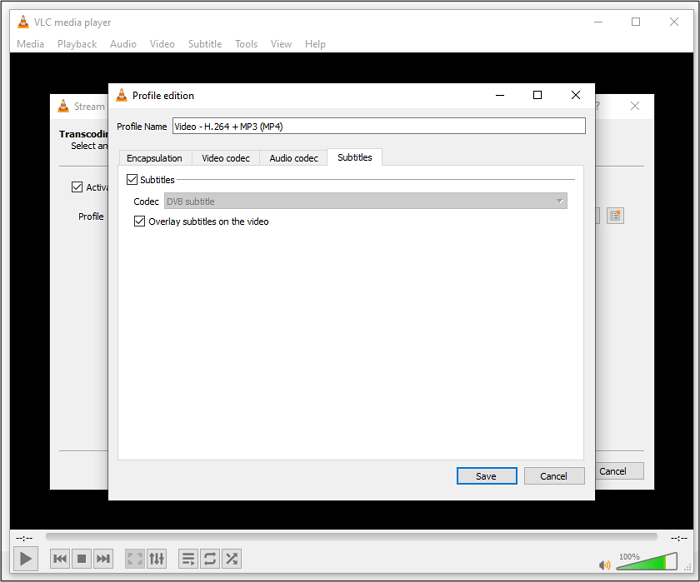Screen dimensions: 700x582
Task: Toggle the loop playback icon
Action: (x=210, y=559)
